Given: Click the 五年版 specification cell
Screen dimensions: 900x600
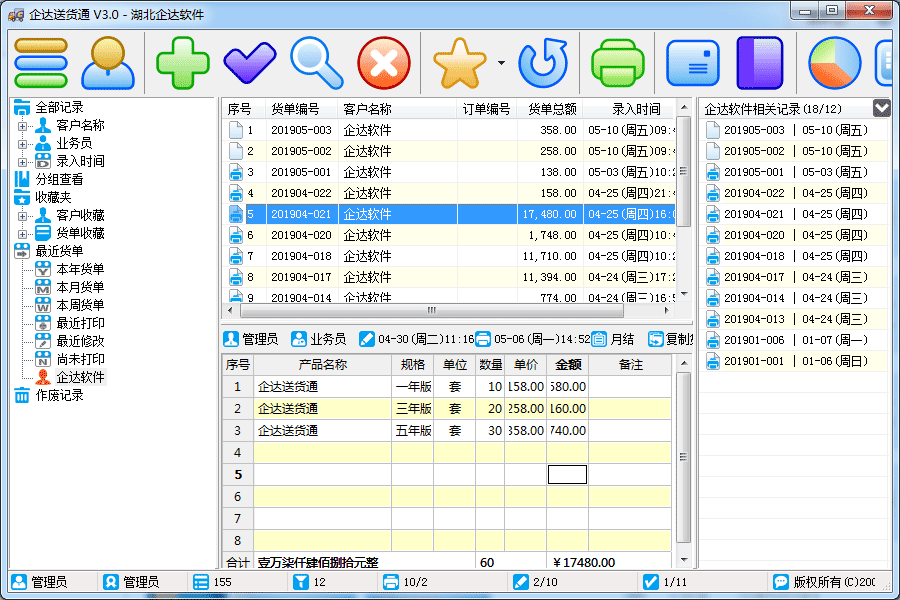Looking at the screenshot, I should (413, 431).
